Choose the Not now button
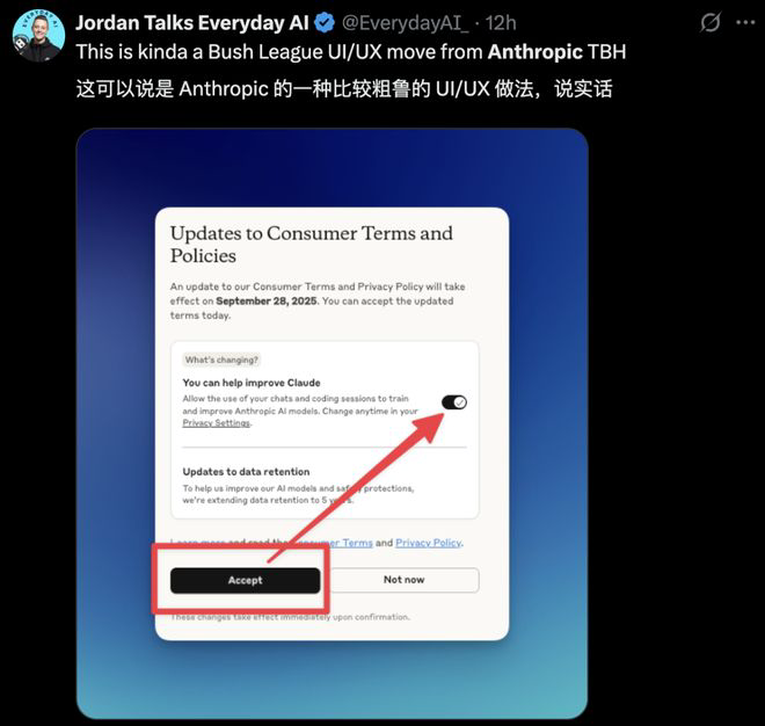The image size is (765, 726). [404, 580]
